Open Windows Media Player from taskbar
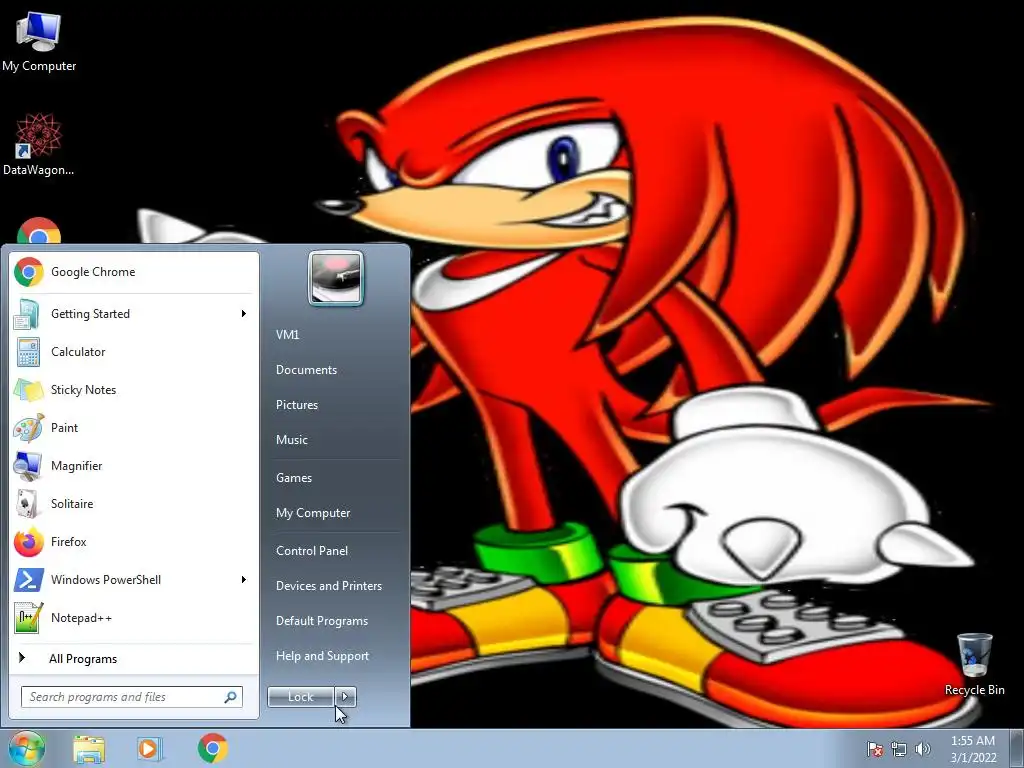Image resolution: width=1024 pixels, height=768 pixels. point(150,749)
